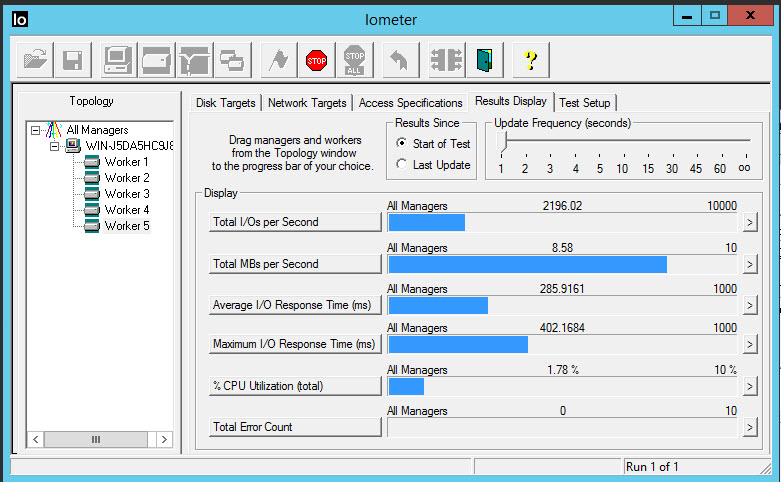Viewport: 781px width, 482px height.
Task: Click Worker 2 disk icon
Action: click(x=92, y=178)
